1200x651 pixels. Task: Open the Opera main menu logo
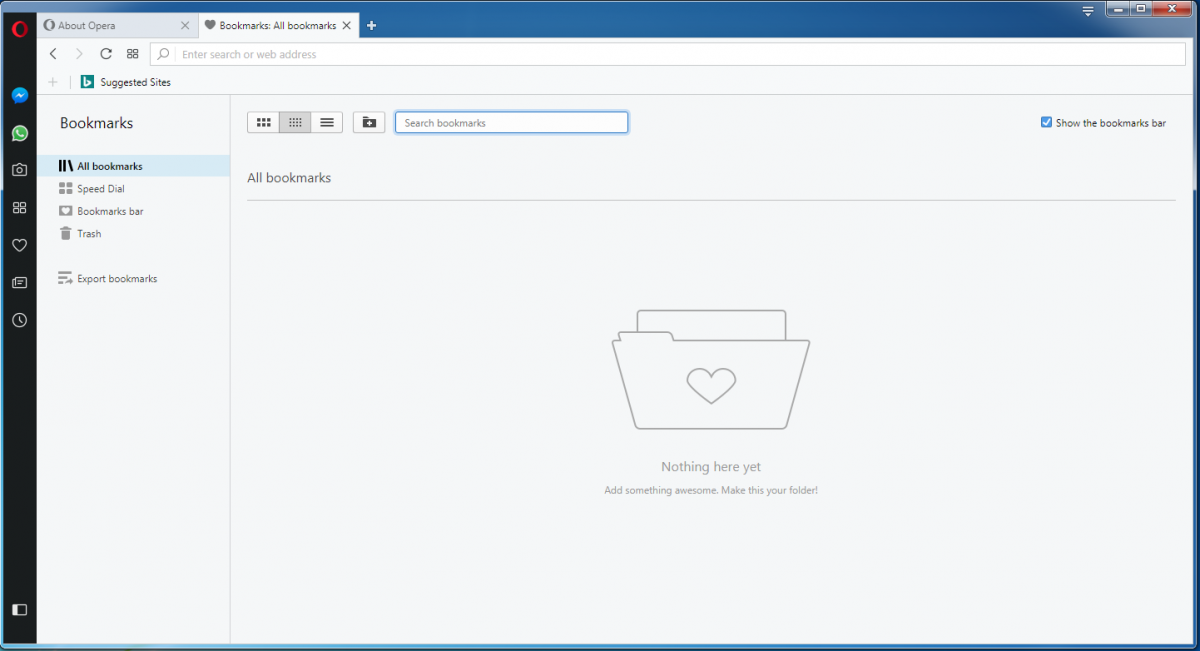point(19,29)
